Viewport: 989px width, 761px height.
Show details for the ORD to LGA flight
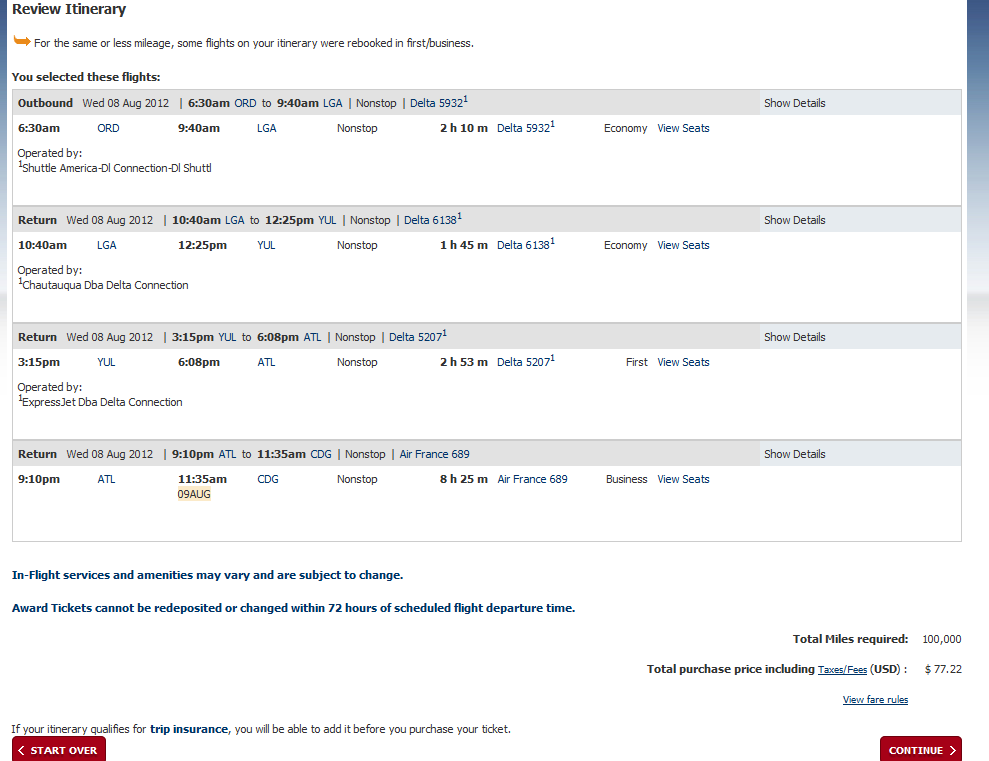(794, 103)
